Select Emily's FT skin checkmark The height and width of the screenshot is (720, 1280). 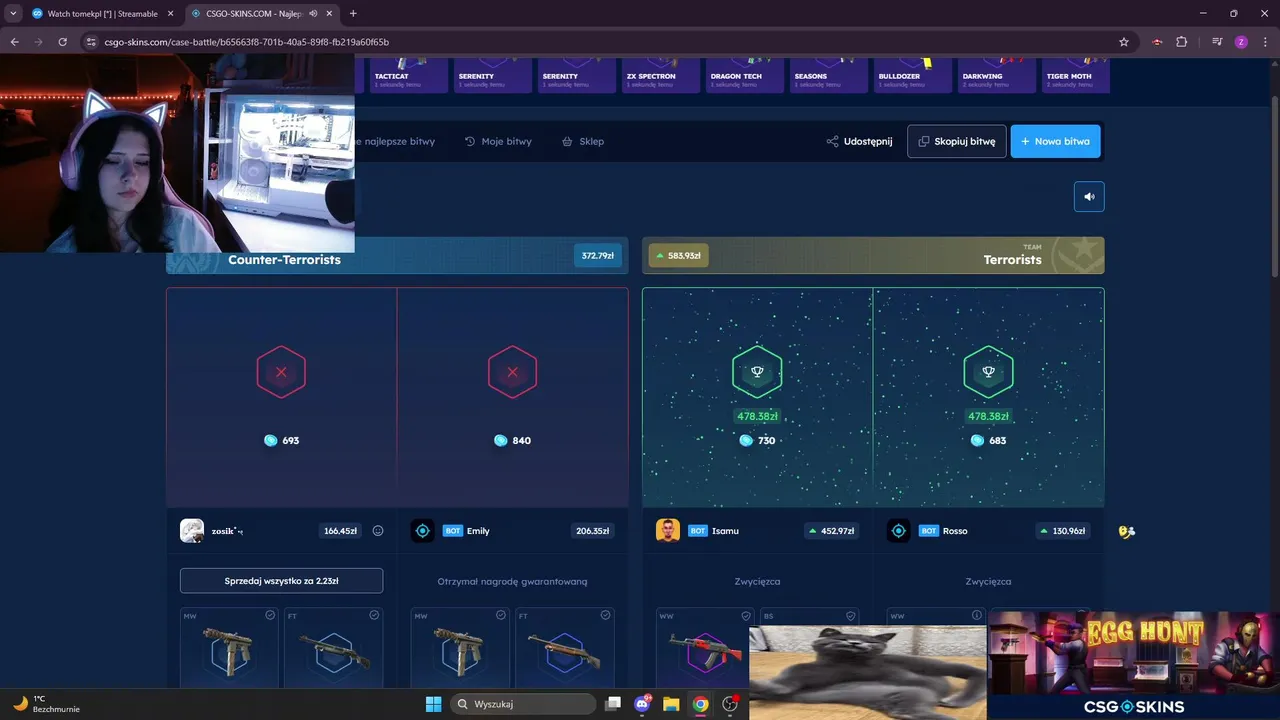pyautogui.click(x=605, y=615)
